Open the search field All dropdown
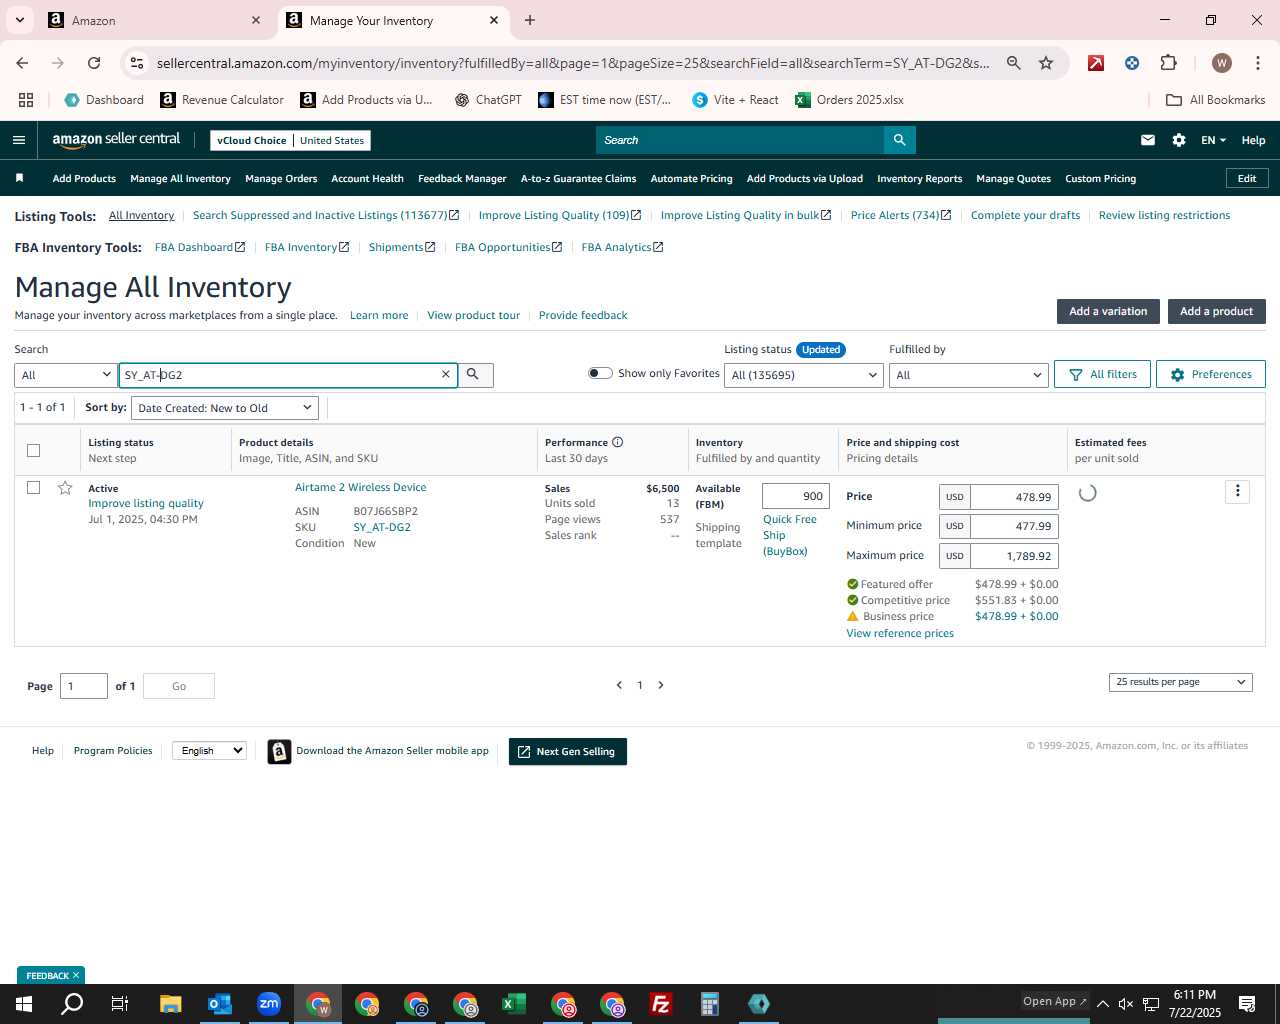The image size is (1280, 1024). pyautogui.click(x=65, y=375)
